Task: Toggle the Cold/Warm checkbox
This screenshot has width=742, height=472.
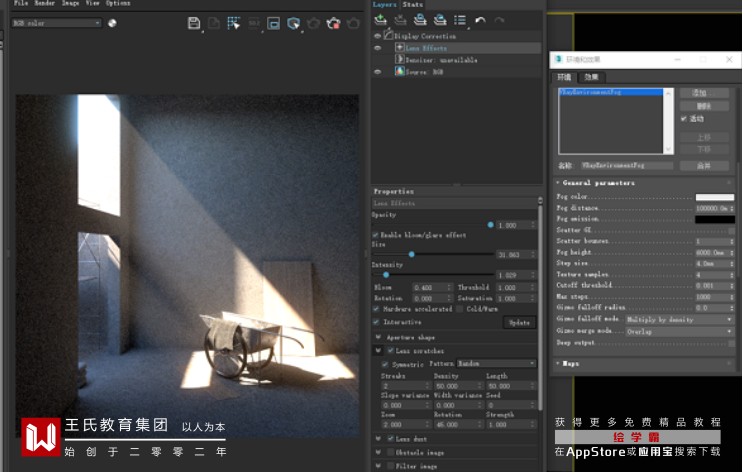Action: pyautogui.click(x=459, y=309)
